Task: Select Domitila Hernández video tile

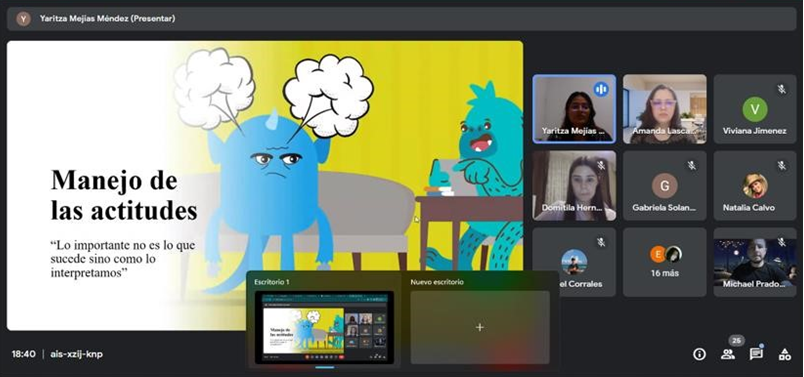Action: (574, 186)
